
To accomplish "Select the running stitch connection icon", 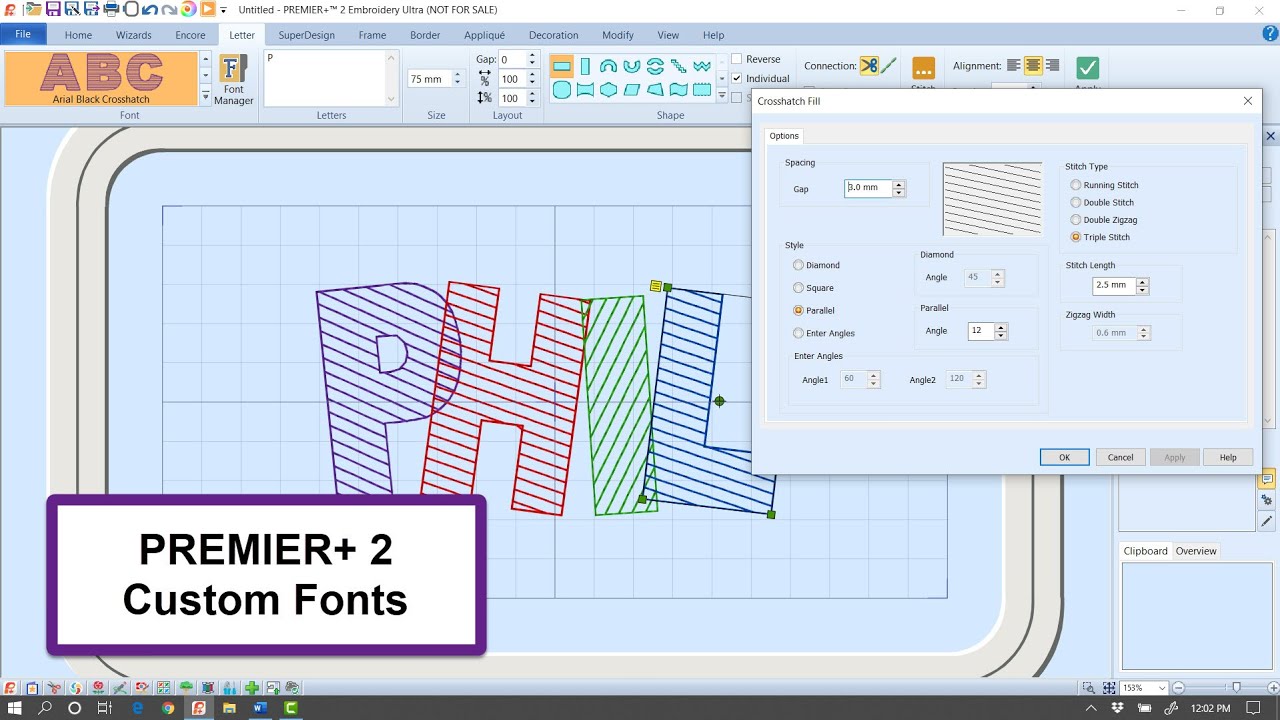I will tap(888, 66).
